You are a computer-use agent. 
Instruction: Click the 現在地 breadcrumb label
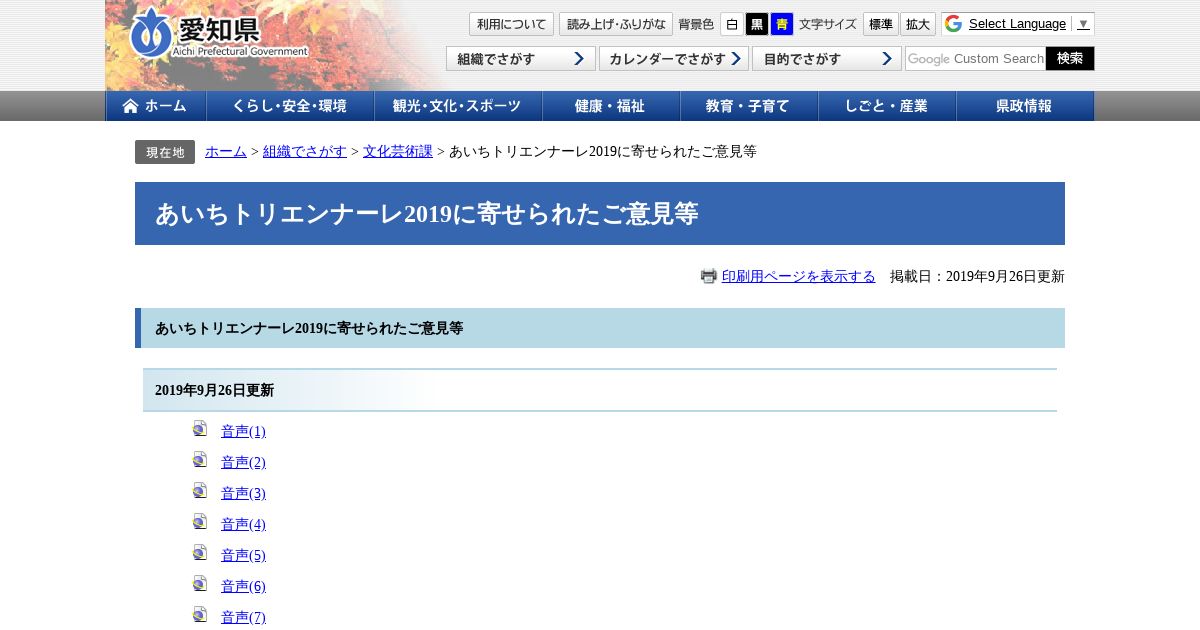click(165, 152)
